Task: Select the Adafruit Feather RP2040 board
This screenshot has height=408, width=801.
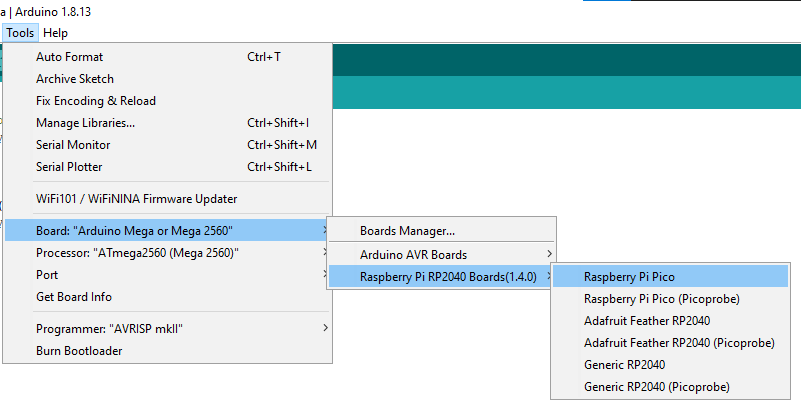Action: 670,320
